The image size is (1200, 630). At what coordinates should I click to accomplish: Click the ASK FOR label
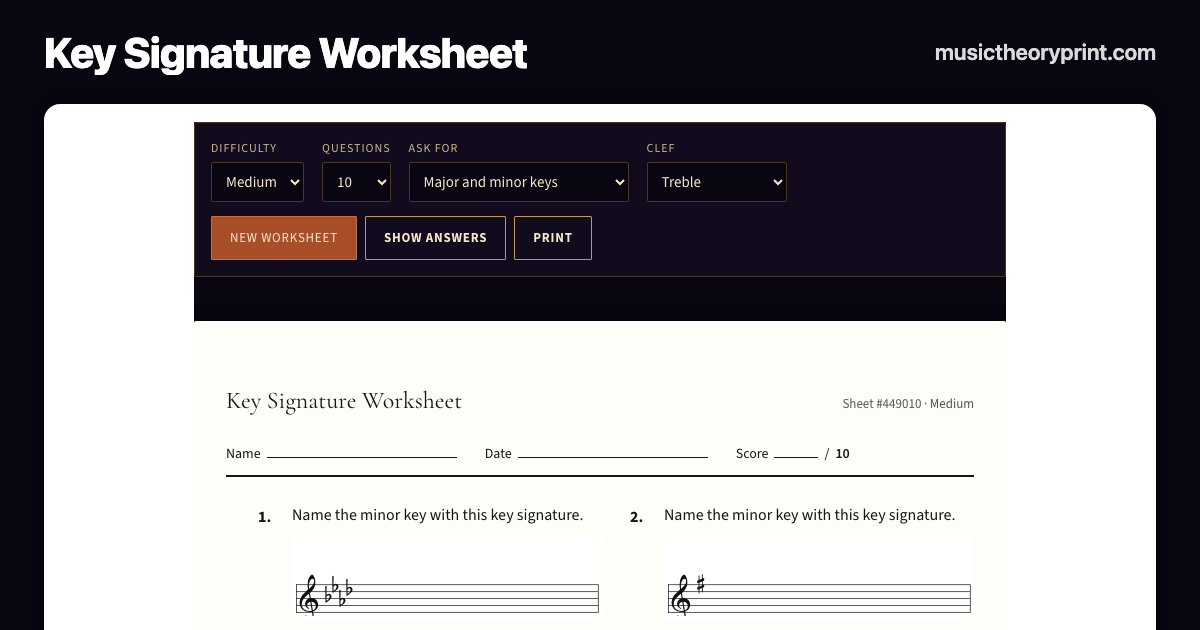click(433, 148)
